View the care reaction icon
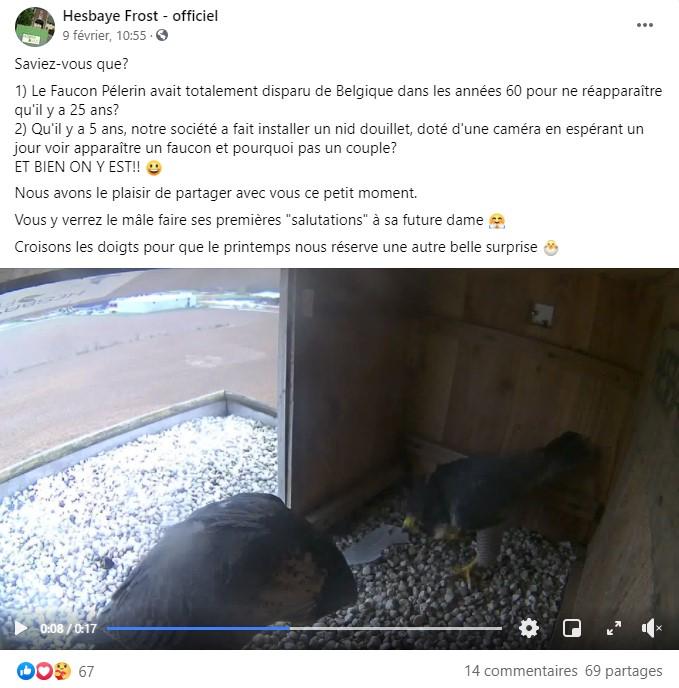The width and height of the screenshot is (679, 688). click(62, 671)
